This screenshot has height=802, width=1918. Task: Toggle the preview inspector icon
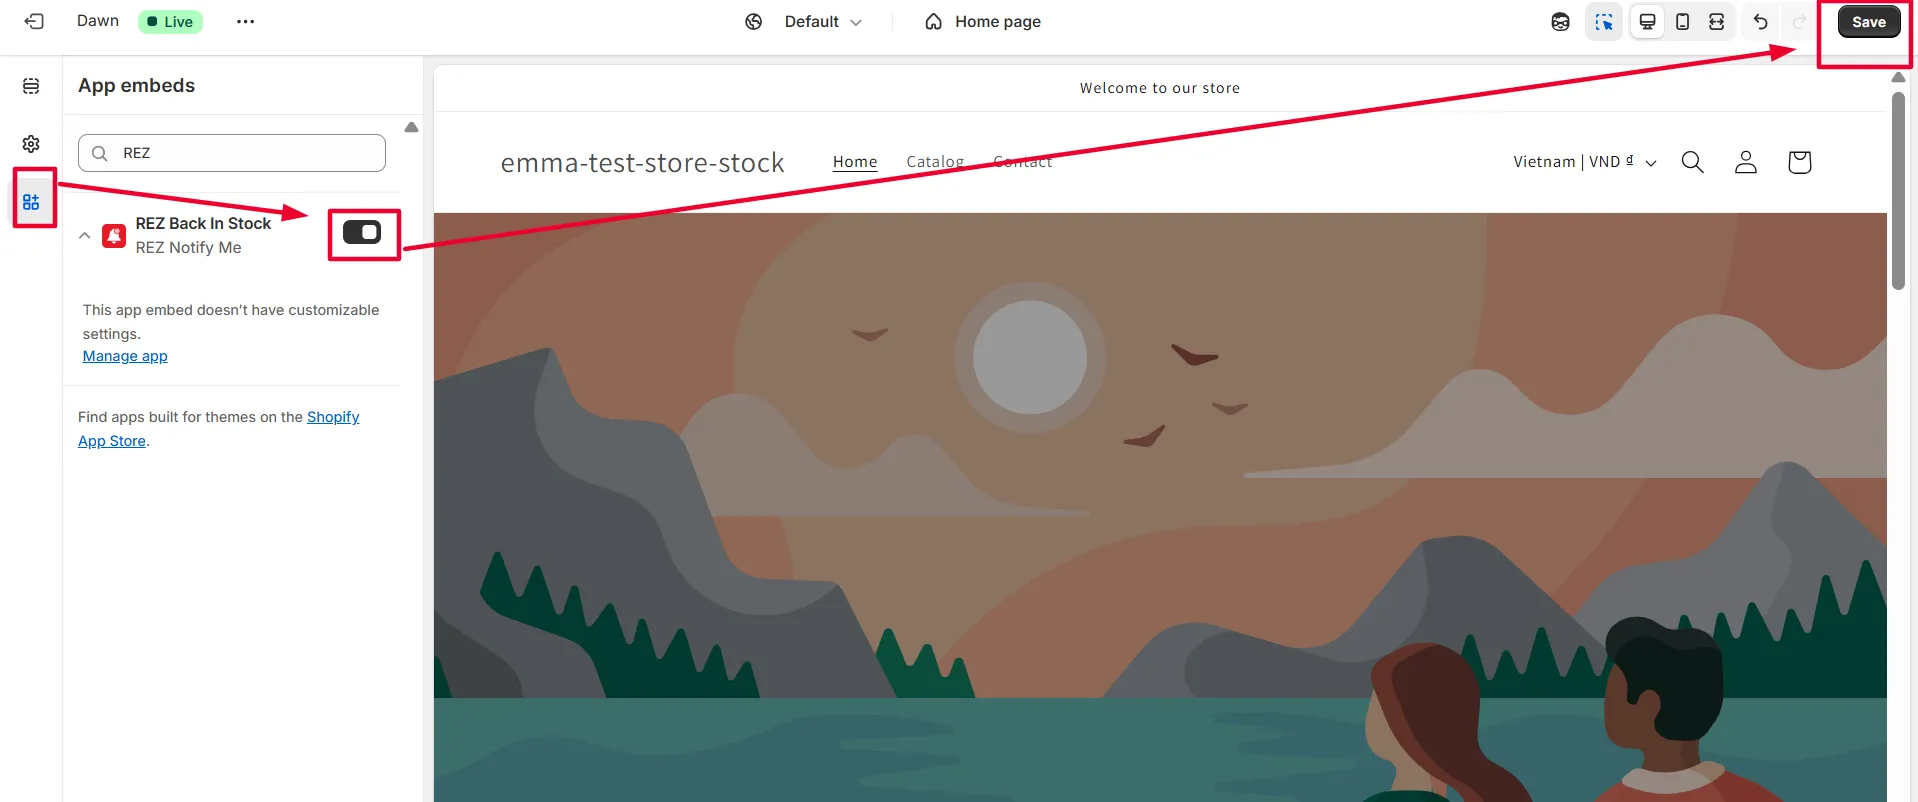click(1604, 22)
